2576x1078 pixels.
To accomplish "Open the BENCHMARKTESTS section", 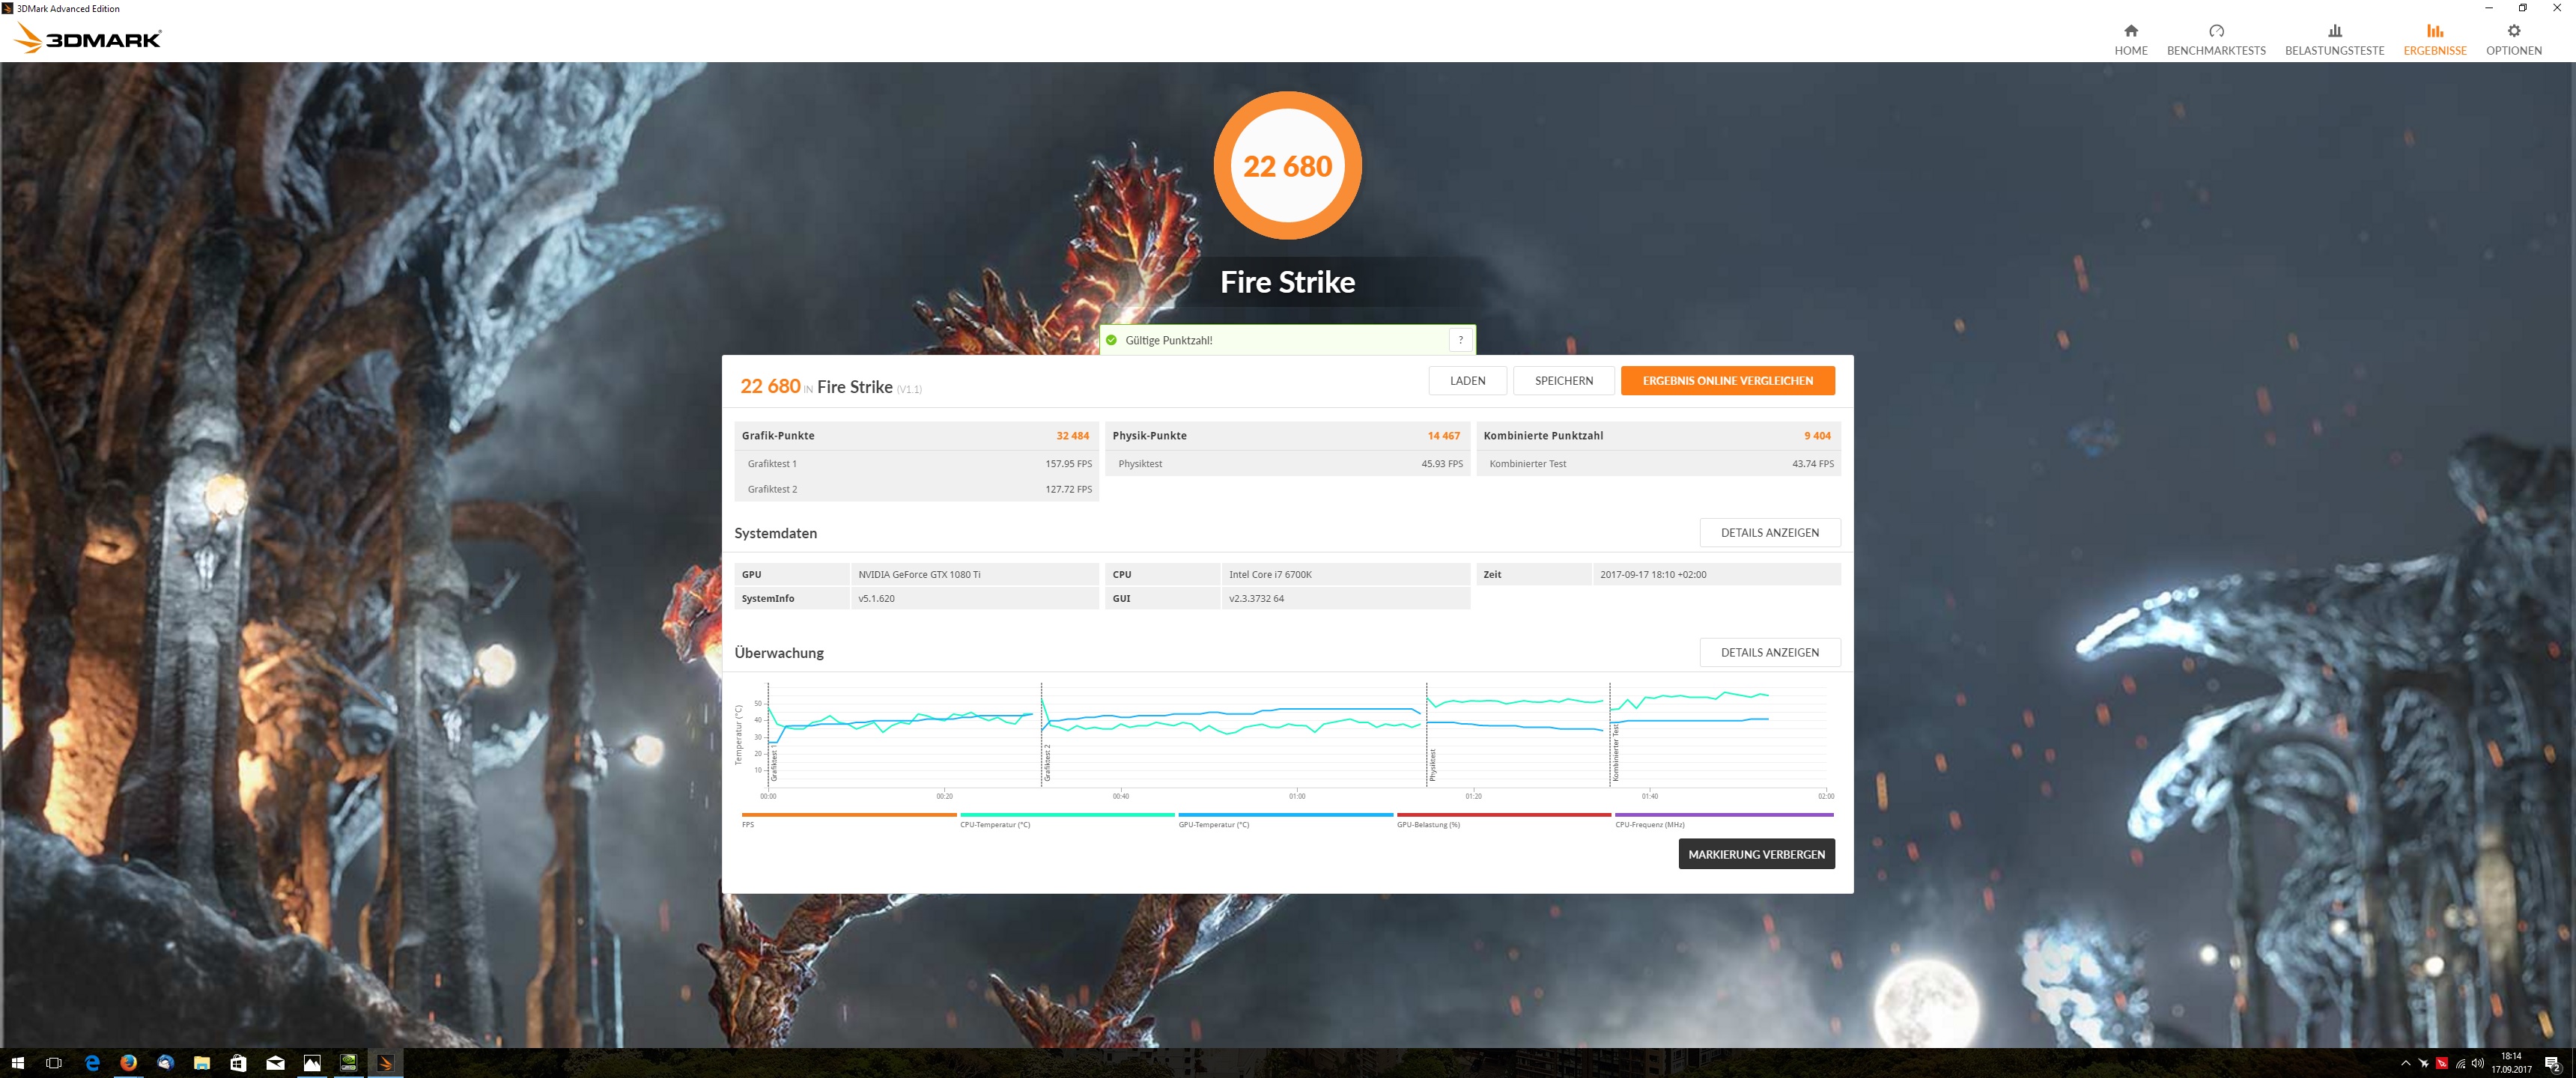I will [x=2215, y=39].
